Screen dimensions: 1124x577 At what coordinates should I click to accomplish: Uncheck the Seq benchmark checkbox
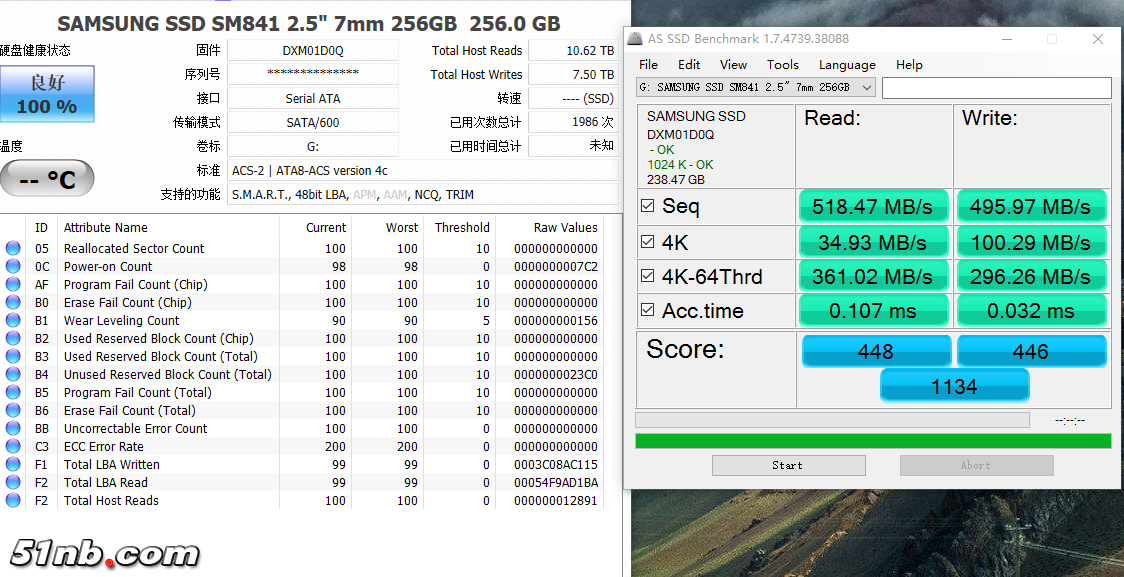[647, 206]
